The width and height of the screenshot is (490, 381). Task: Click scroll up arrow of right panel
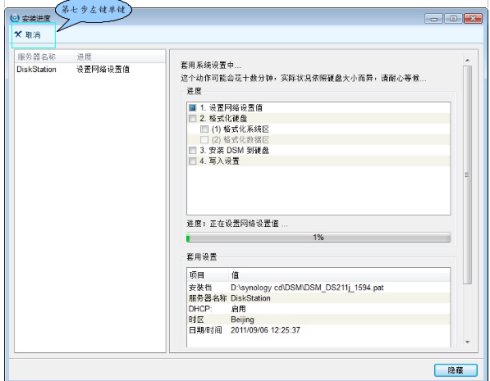(467, 61)
